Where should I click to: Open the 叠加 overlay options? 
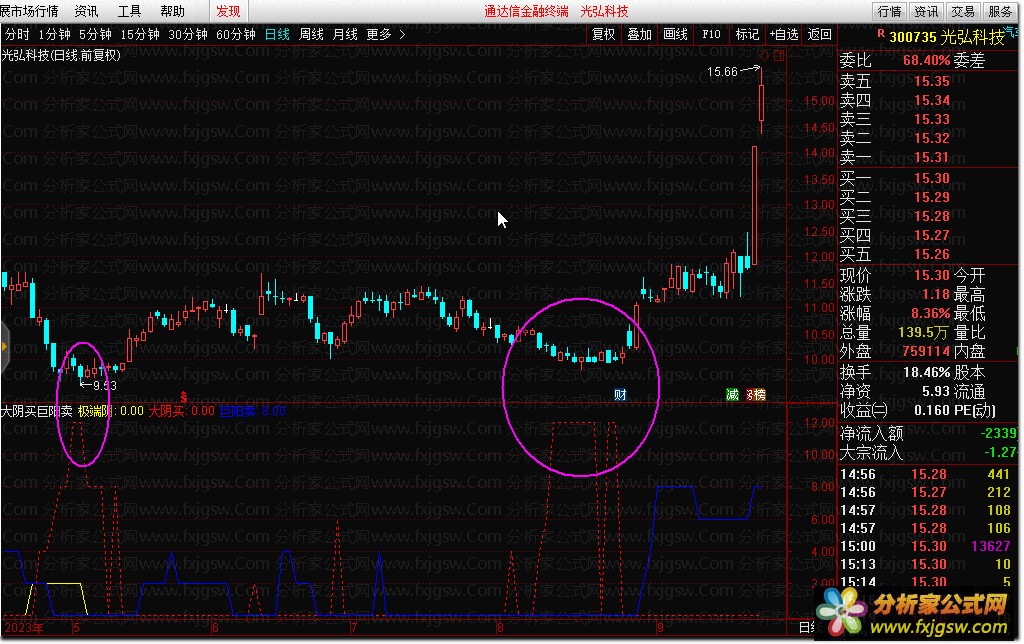point(639,34)
